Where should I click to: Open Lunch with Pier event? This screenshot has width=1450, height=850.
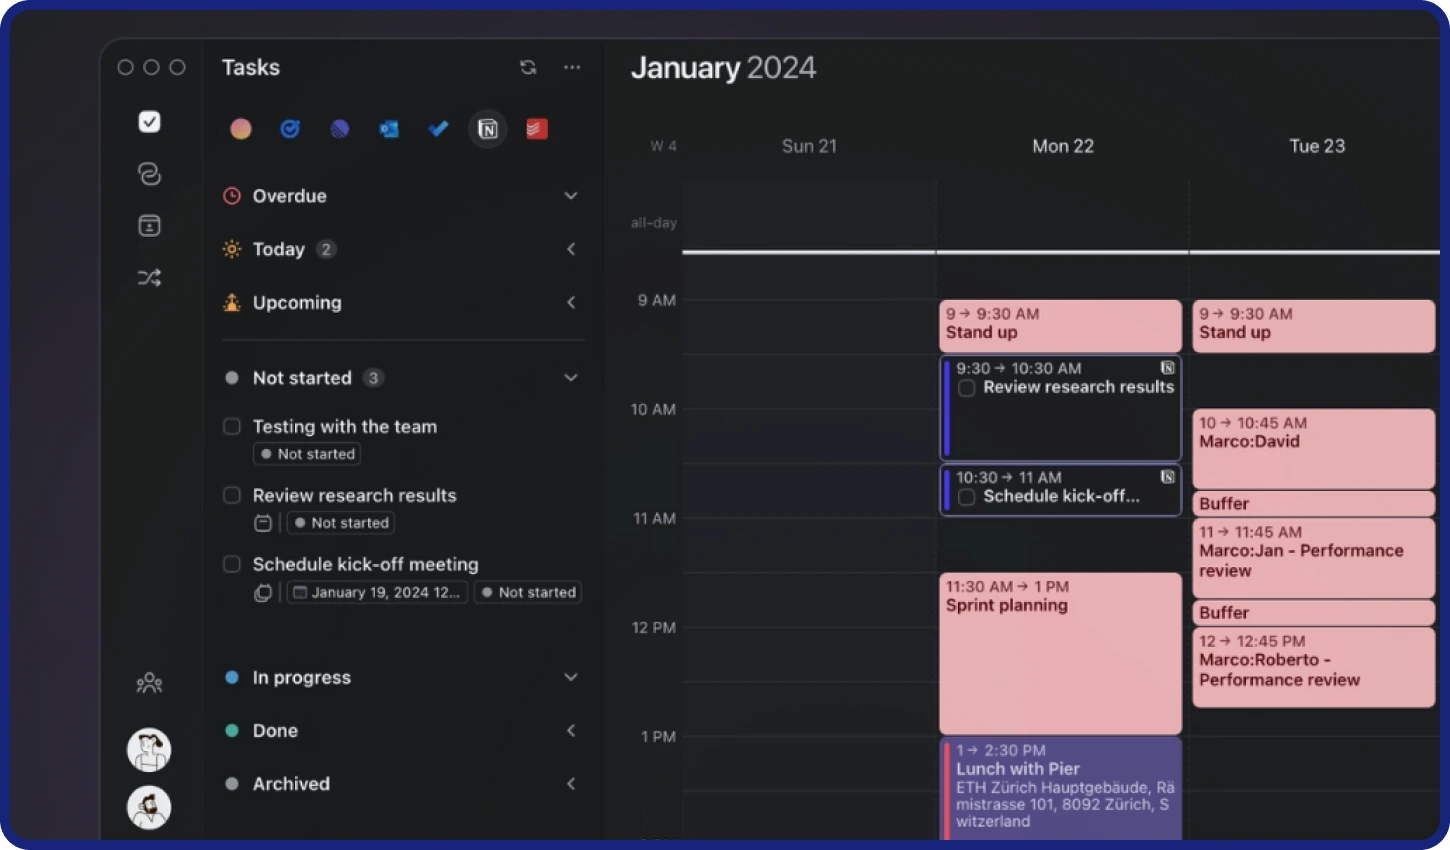pyautogui.click(x=1060, y=789)
